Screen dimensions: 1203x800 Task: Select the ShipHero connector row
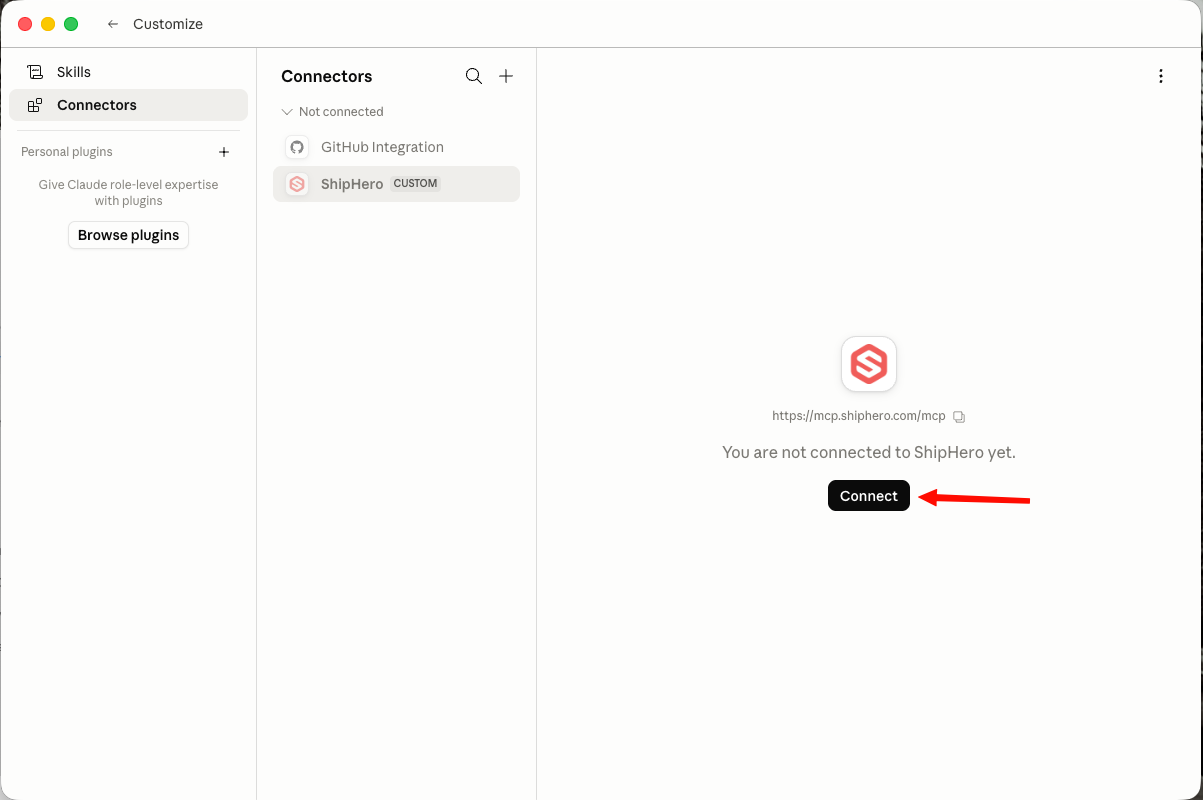tap(396, 184)
